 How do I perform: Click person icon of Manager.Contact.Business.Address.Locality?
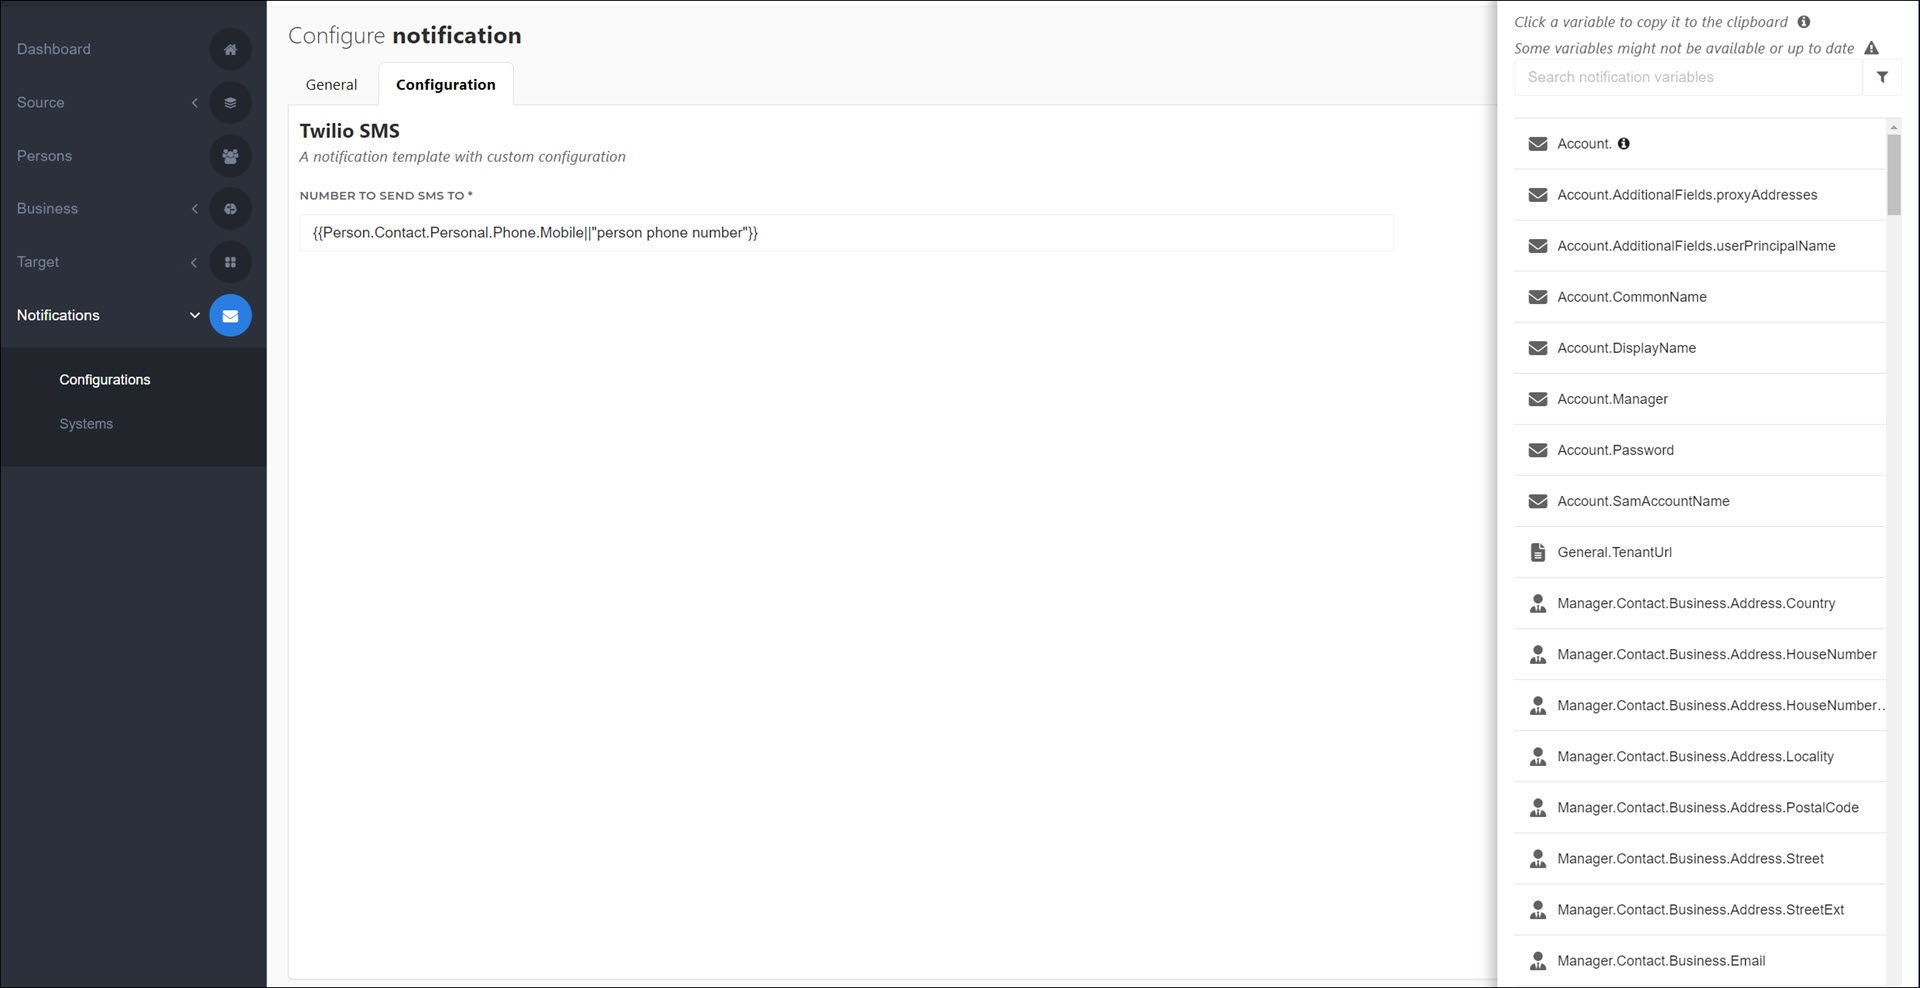coord(1538,756)
